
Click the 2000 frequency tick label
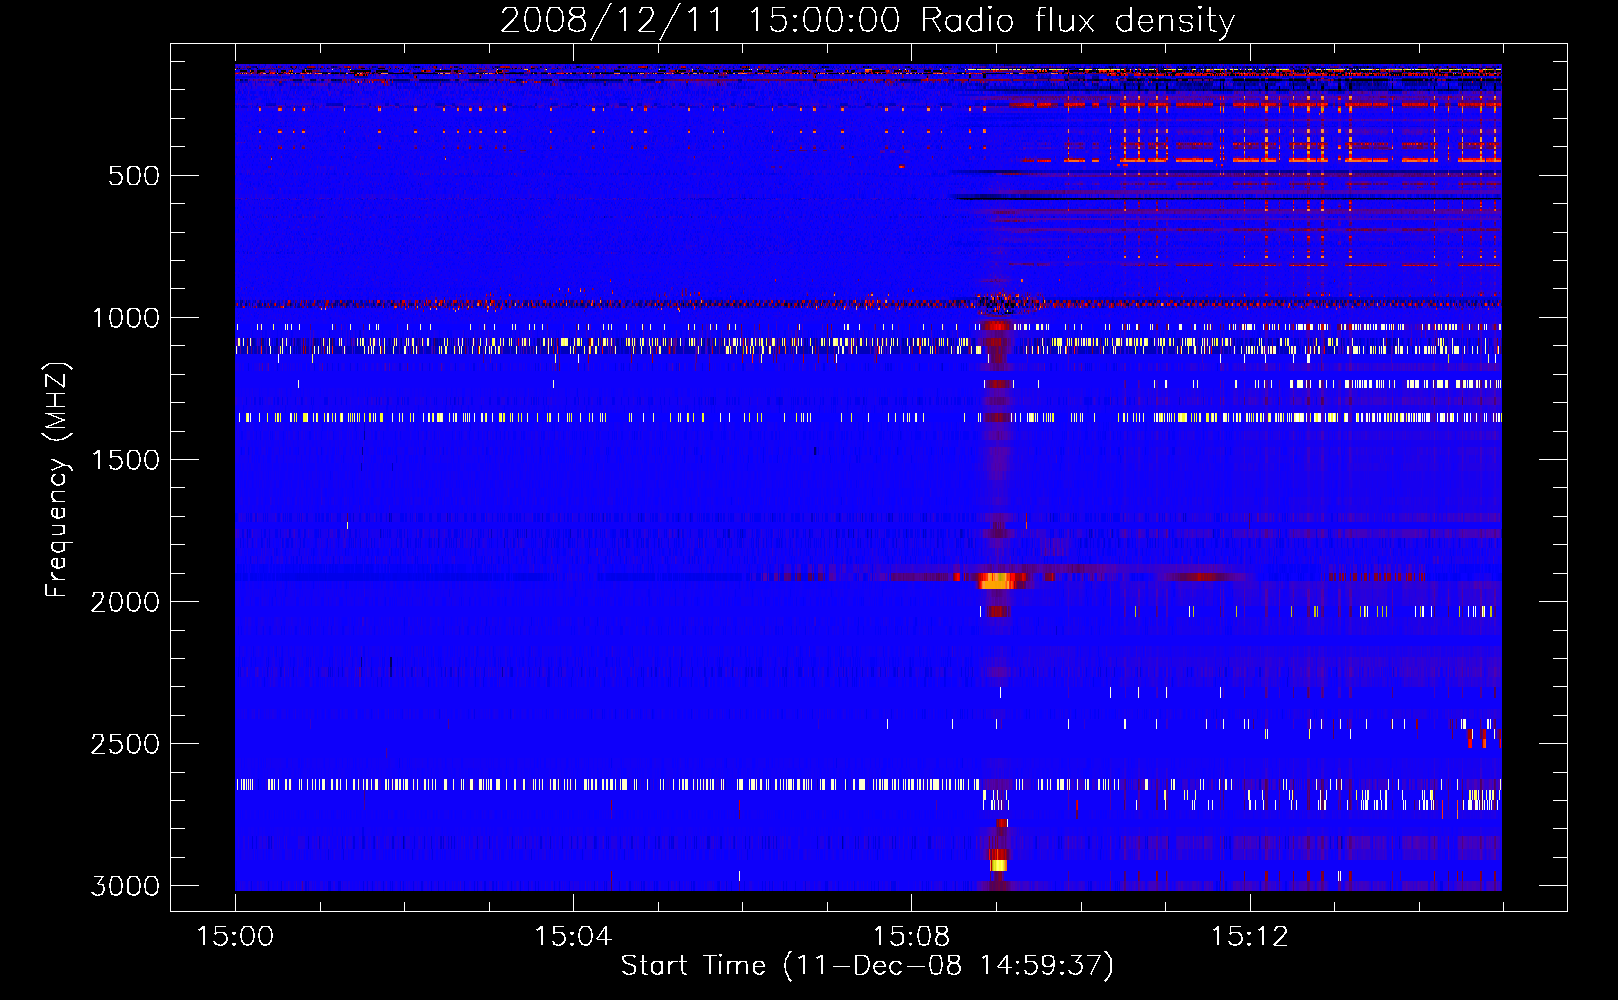(x=125, y=602)
